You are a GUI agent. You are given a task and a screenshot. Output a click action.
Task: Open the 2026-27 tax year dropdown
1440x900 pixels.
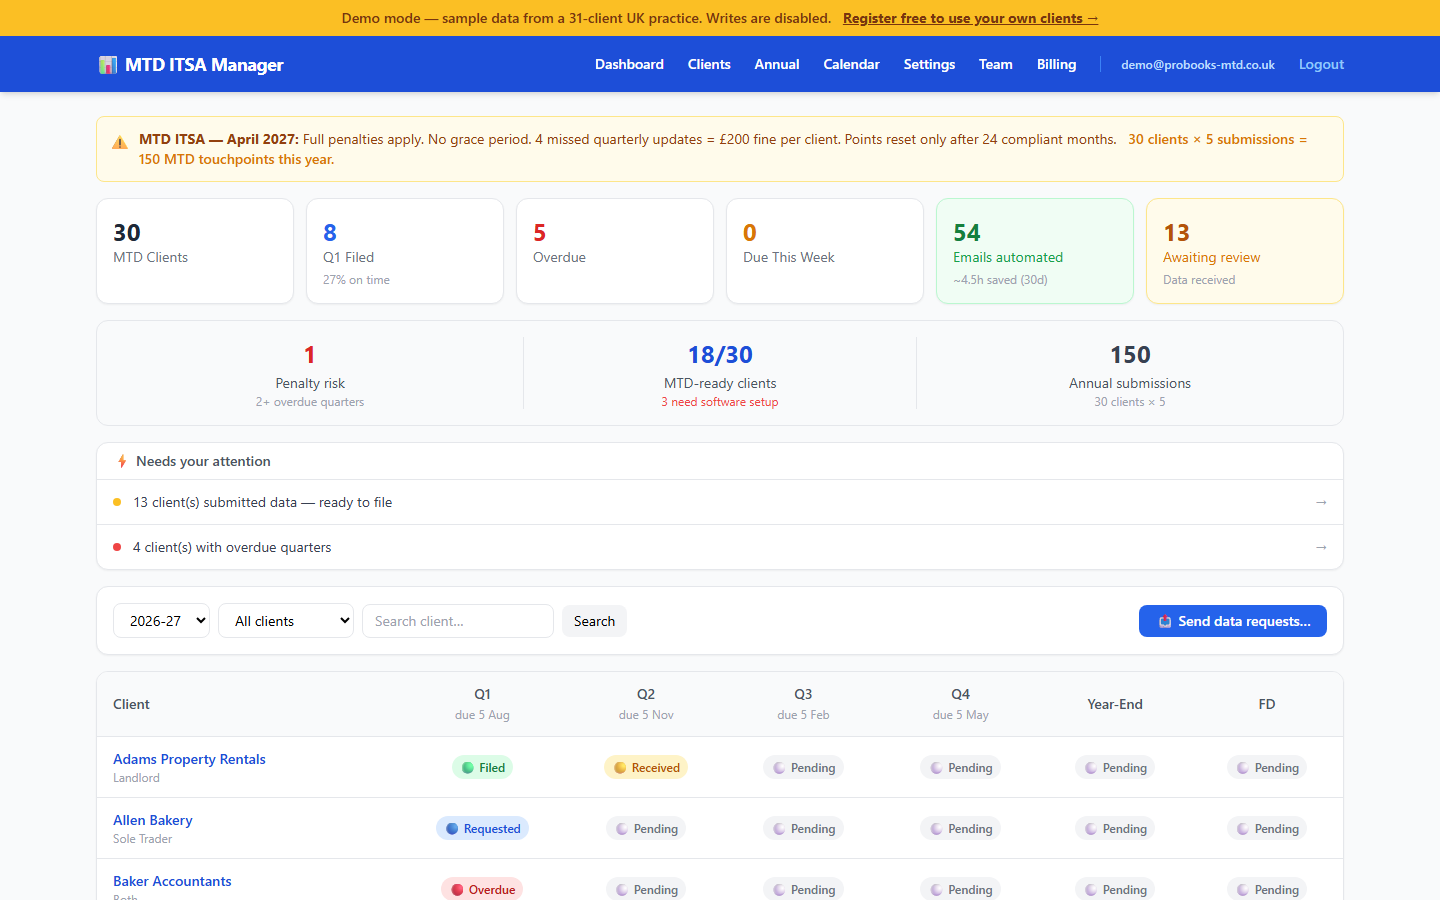(162, 621)
